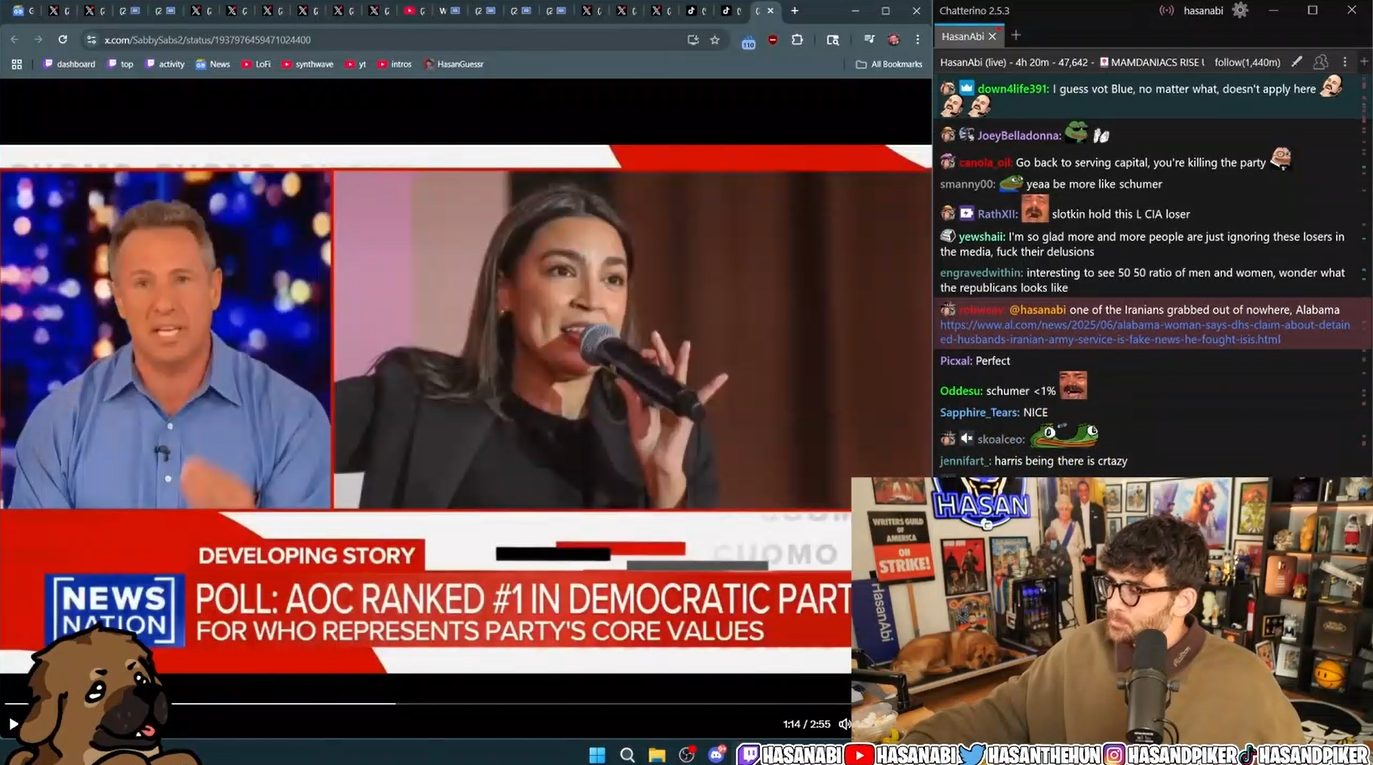
Task: Reload the x.com page
Action: pyautogui.click(x=62, y=40)
